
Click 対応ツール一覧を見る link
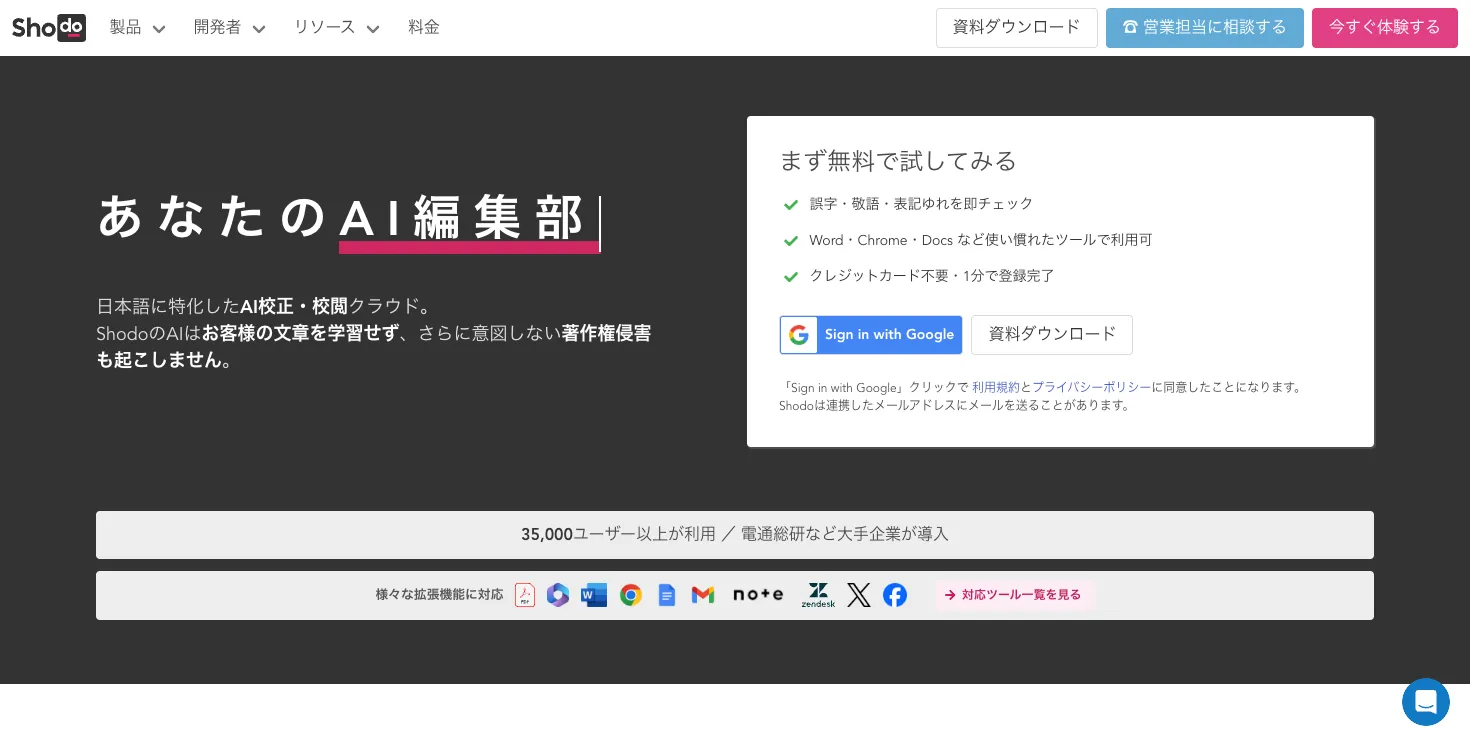pyautogui.click(x=1014, y=595)
